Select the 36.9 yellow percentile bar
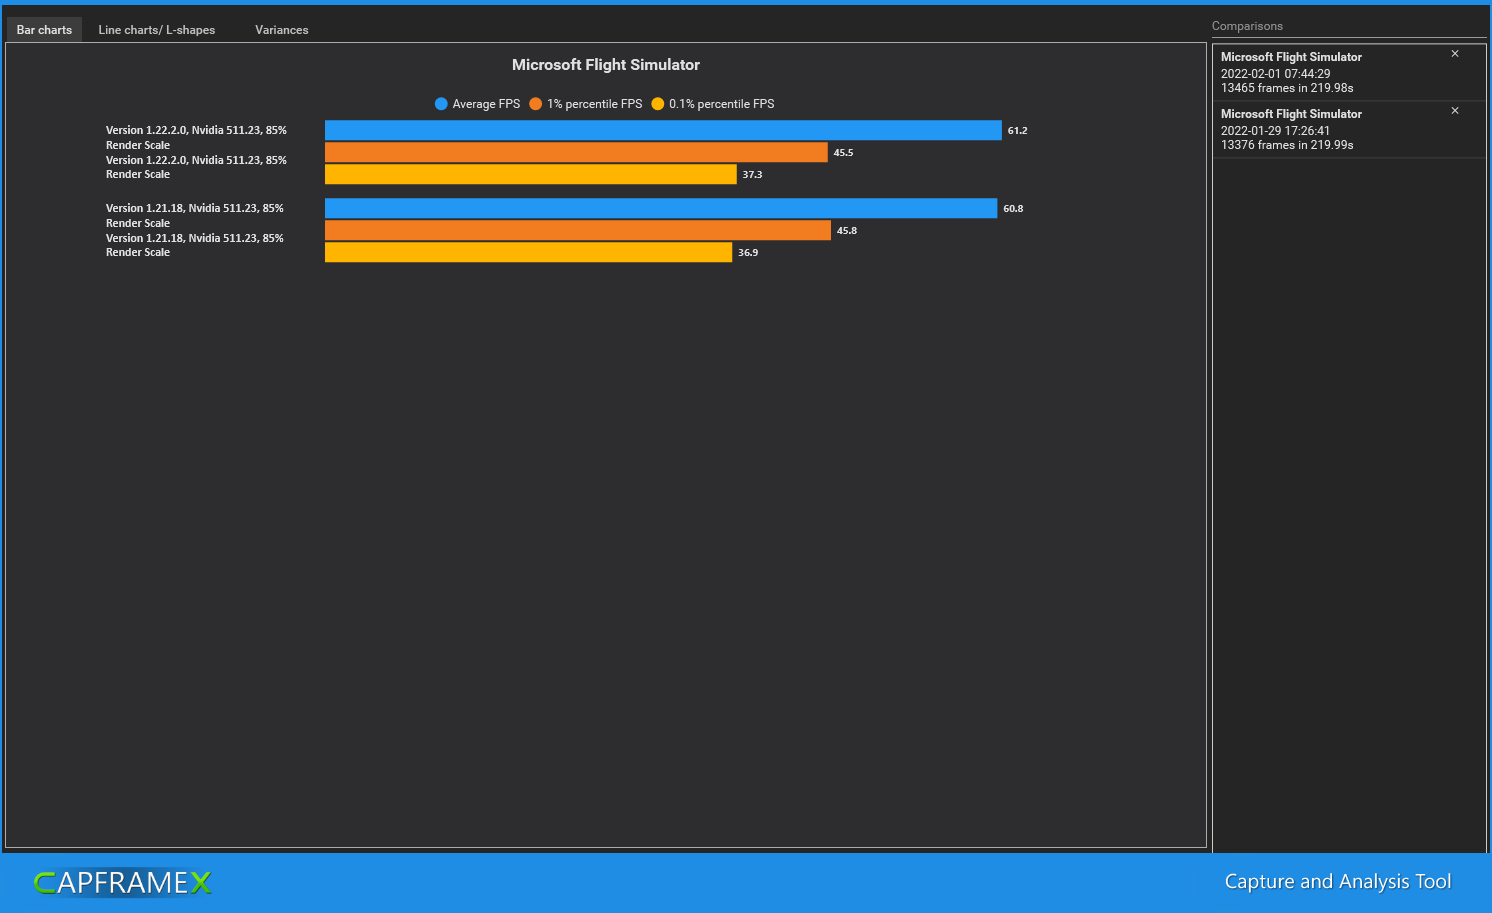 tap(528, 252)
